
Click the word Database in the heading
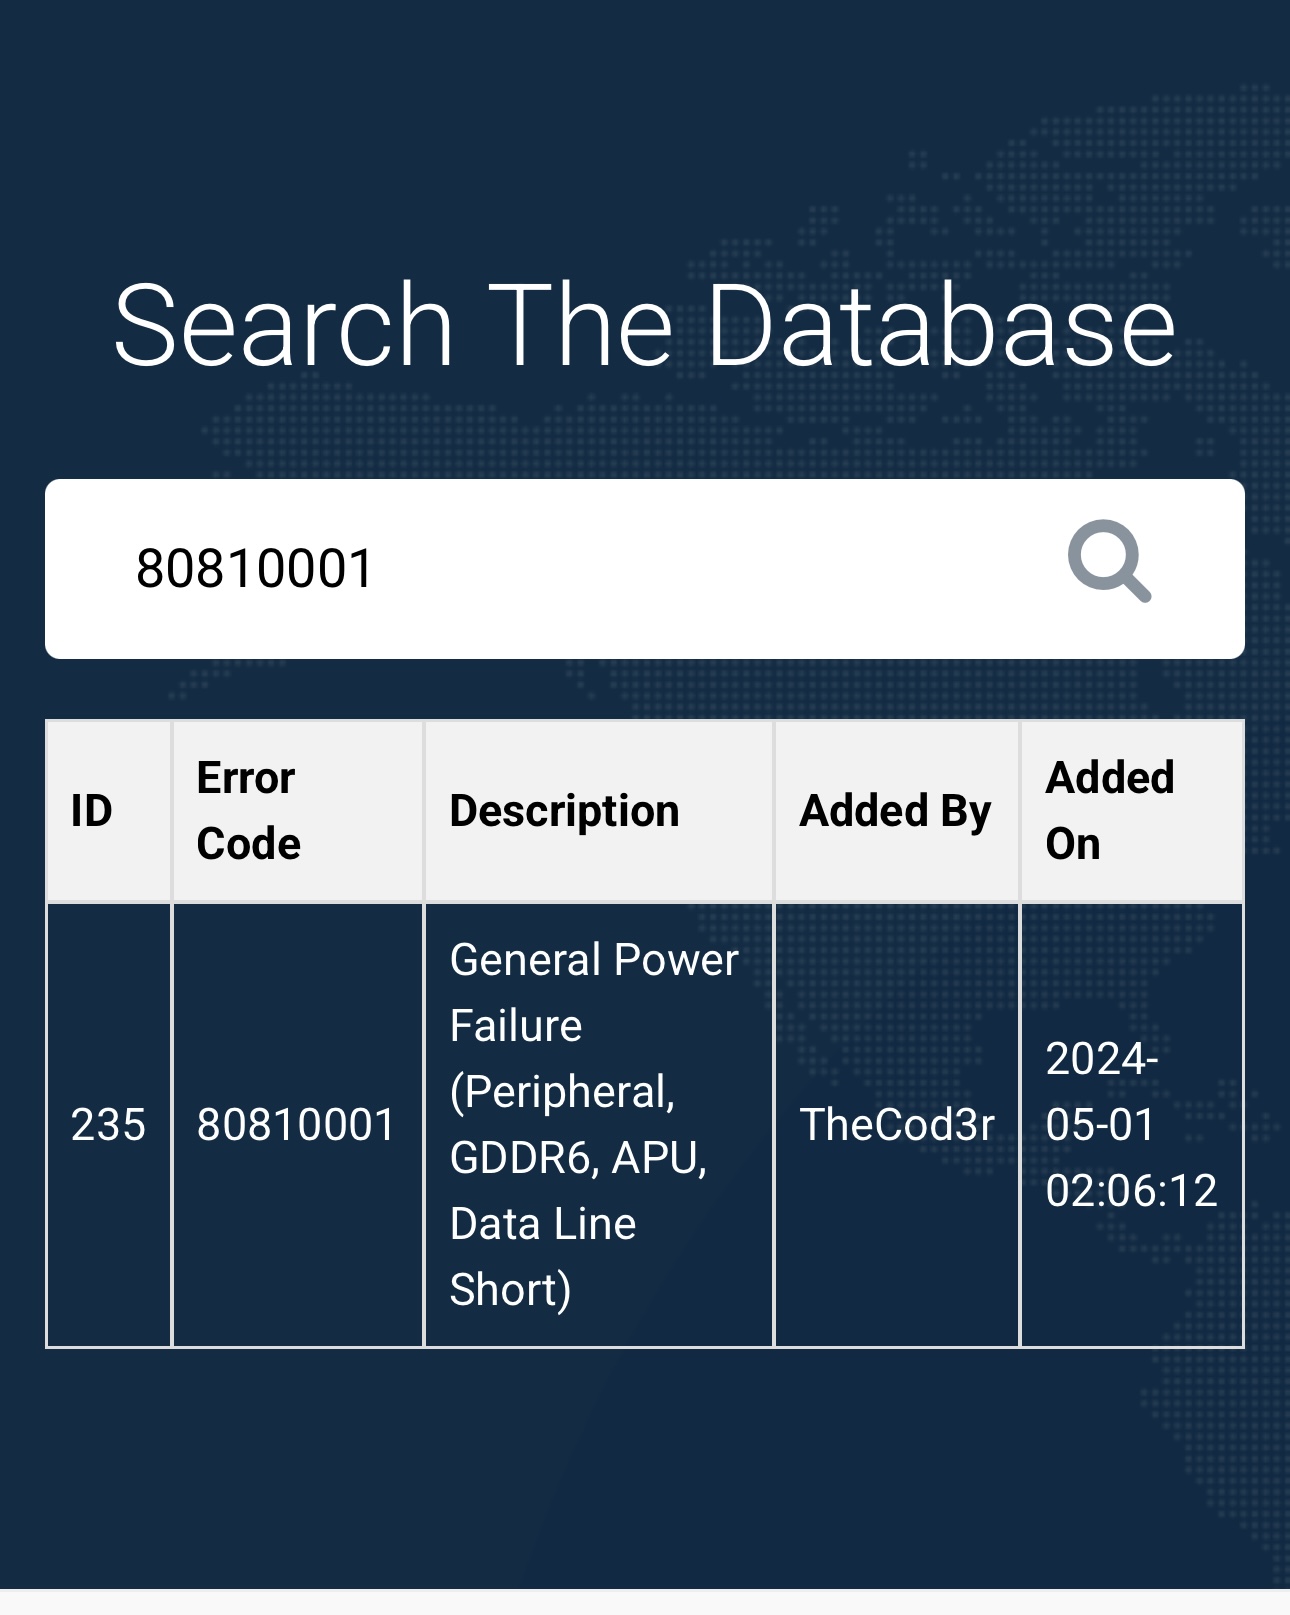pyautogui.click(x=941, y=325)
